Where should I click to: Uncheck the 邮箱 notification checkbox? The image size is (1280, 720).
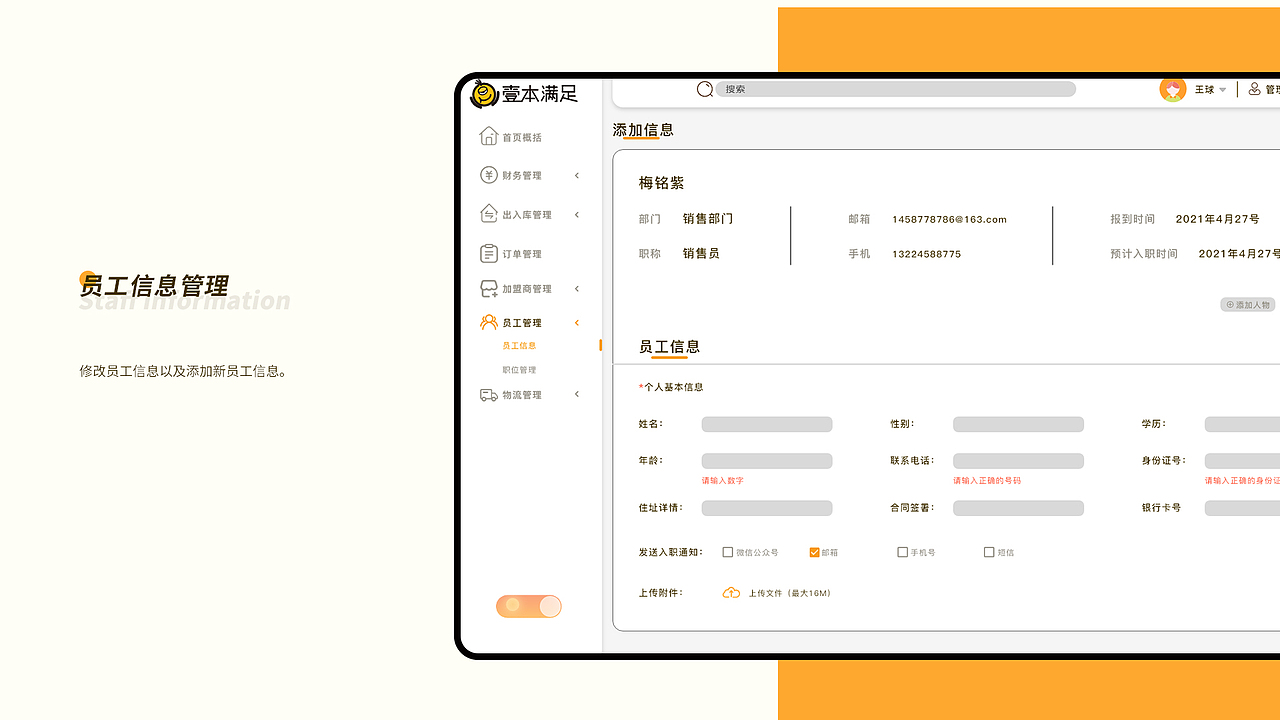point(816,551)
